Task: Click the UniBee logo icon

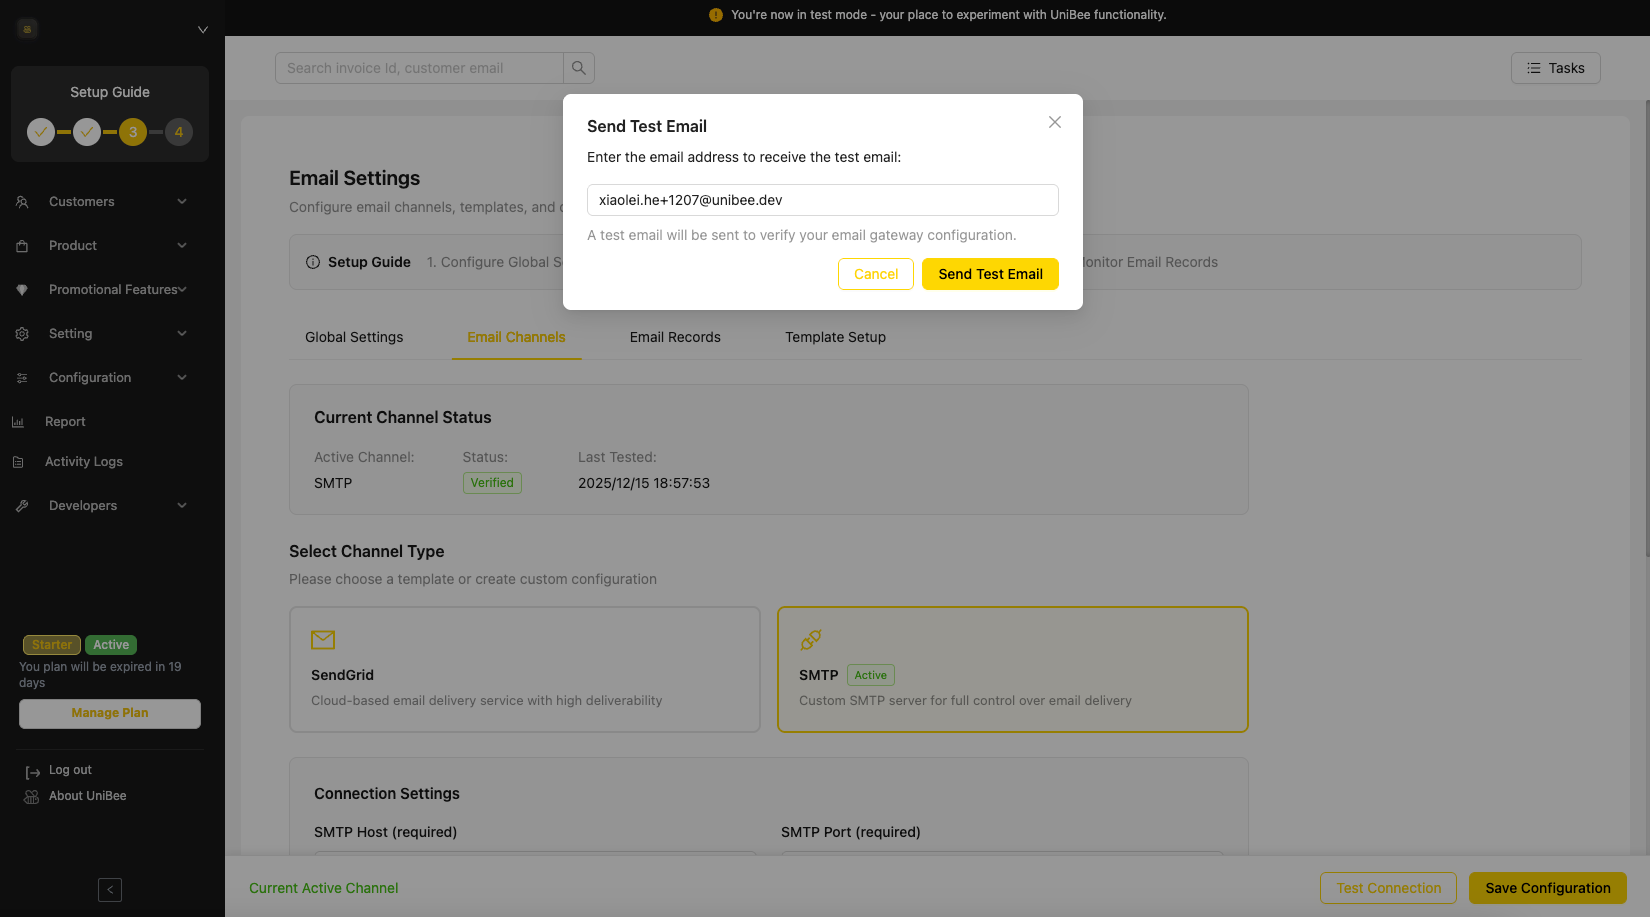Action: coord(27,29)
